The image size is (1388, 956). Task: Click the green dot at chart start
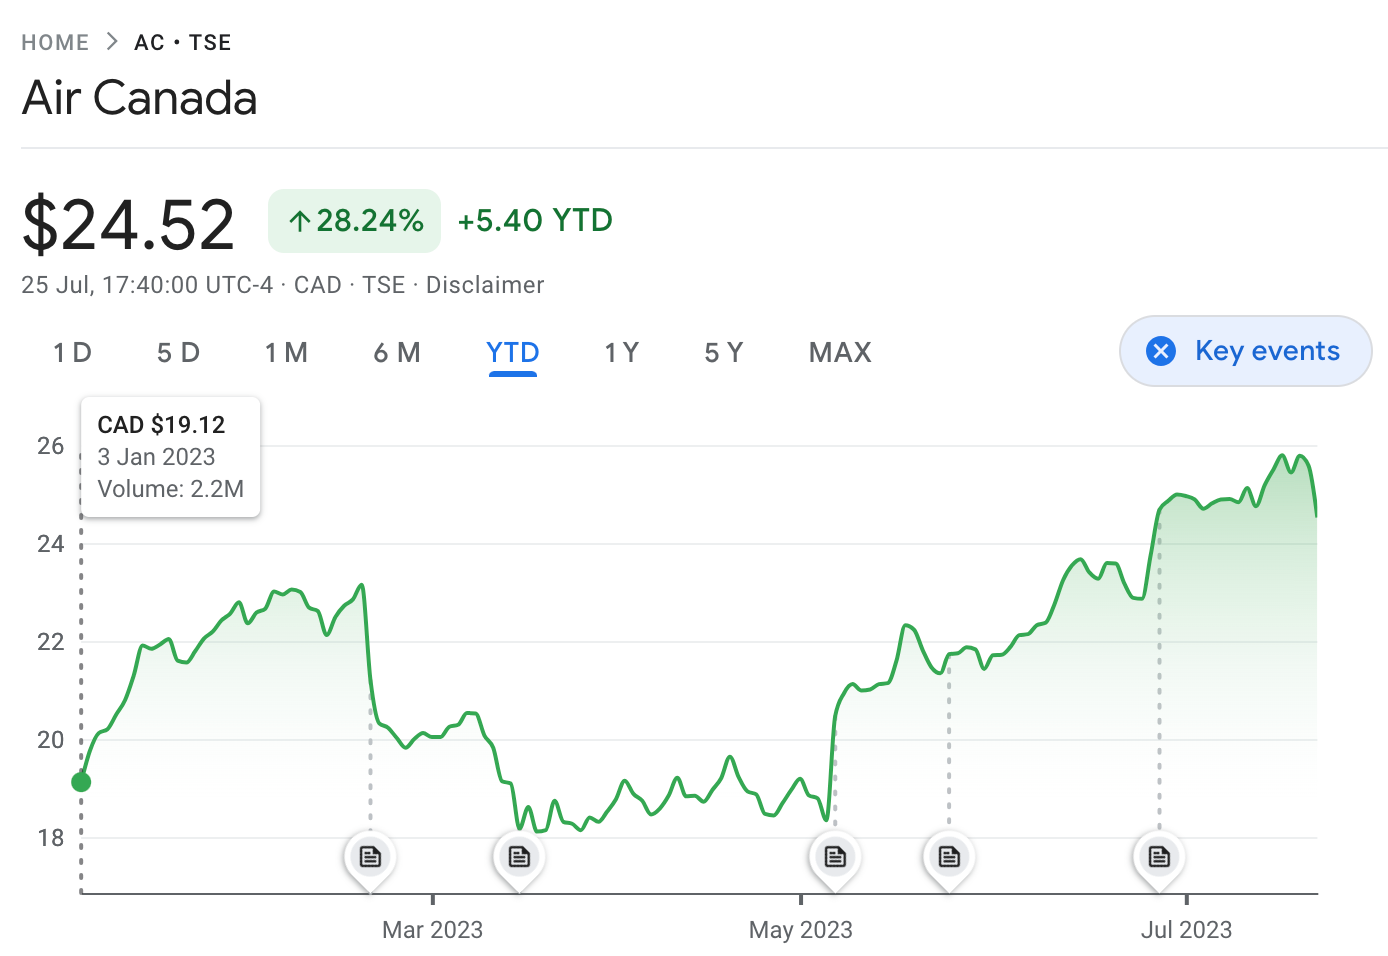click(82, 782)
